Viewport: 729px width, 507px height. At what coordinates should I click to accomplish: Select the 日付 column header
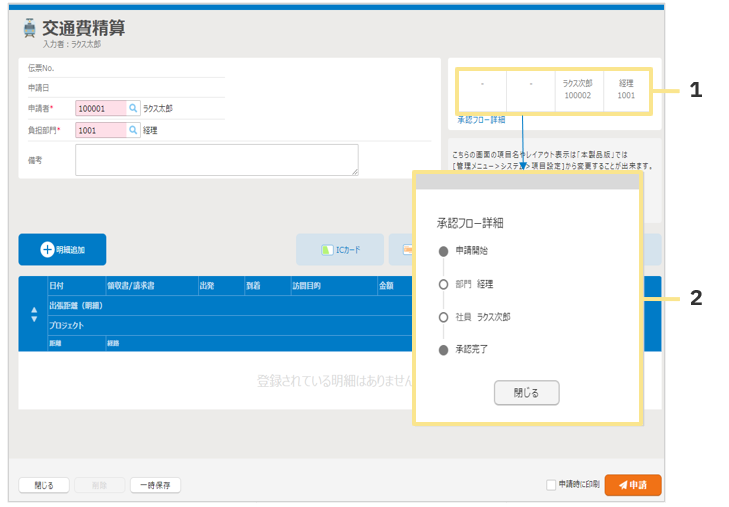coord(58,286)
